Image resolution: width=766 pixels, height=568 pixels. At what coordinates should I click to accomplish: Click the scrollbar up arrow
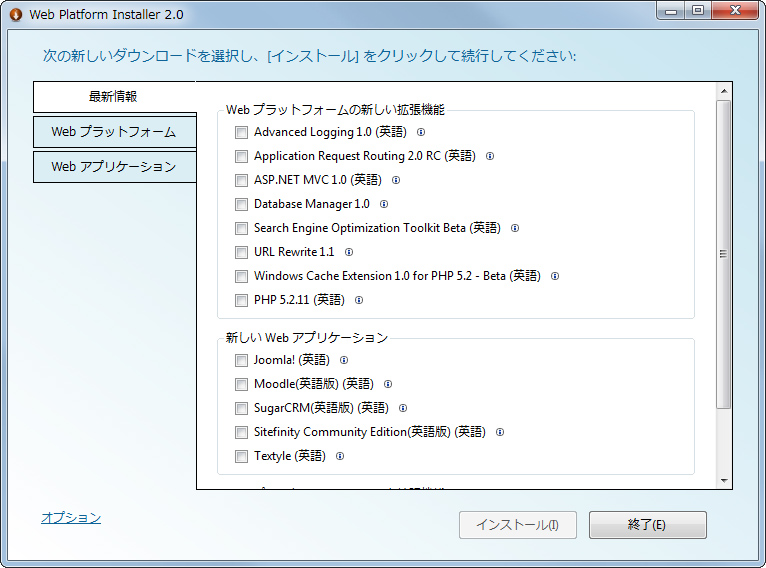[x=724, y=91]
